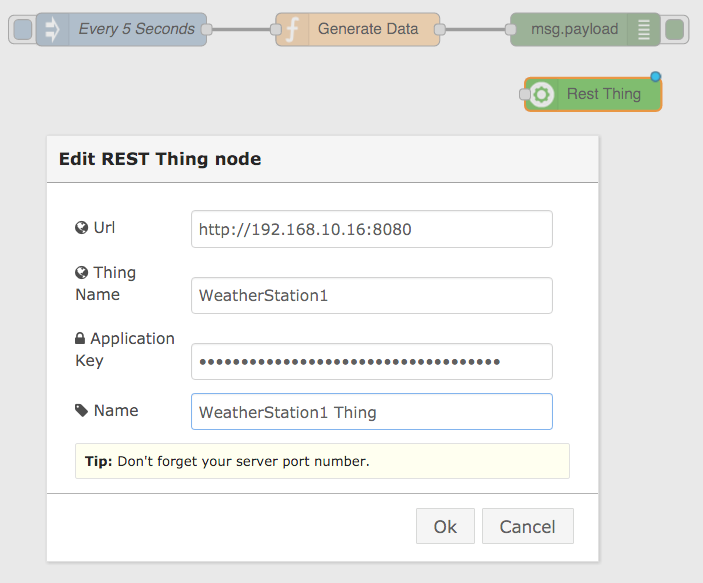Screen dimensions: 703x583
Task: Select the Generate Data node label
Action: click(368, 29)
